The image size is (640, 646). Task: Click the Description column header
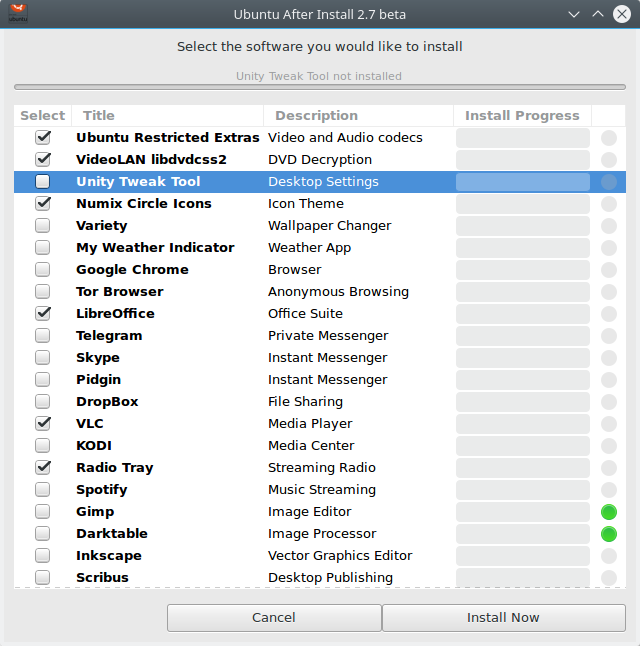pos(358,115)
